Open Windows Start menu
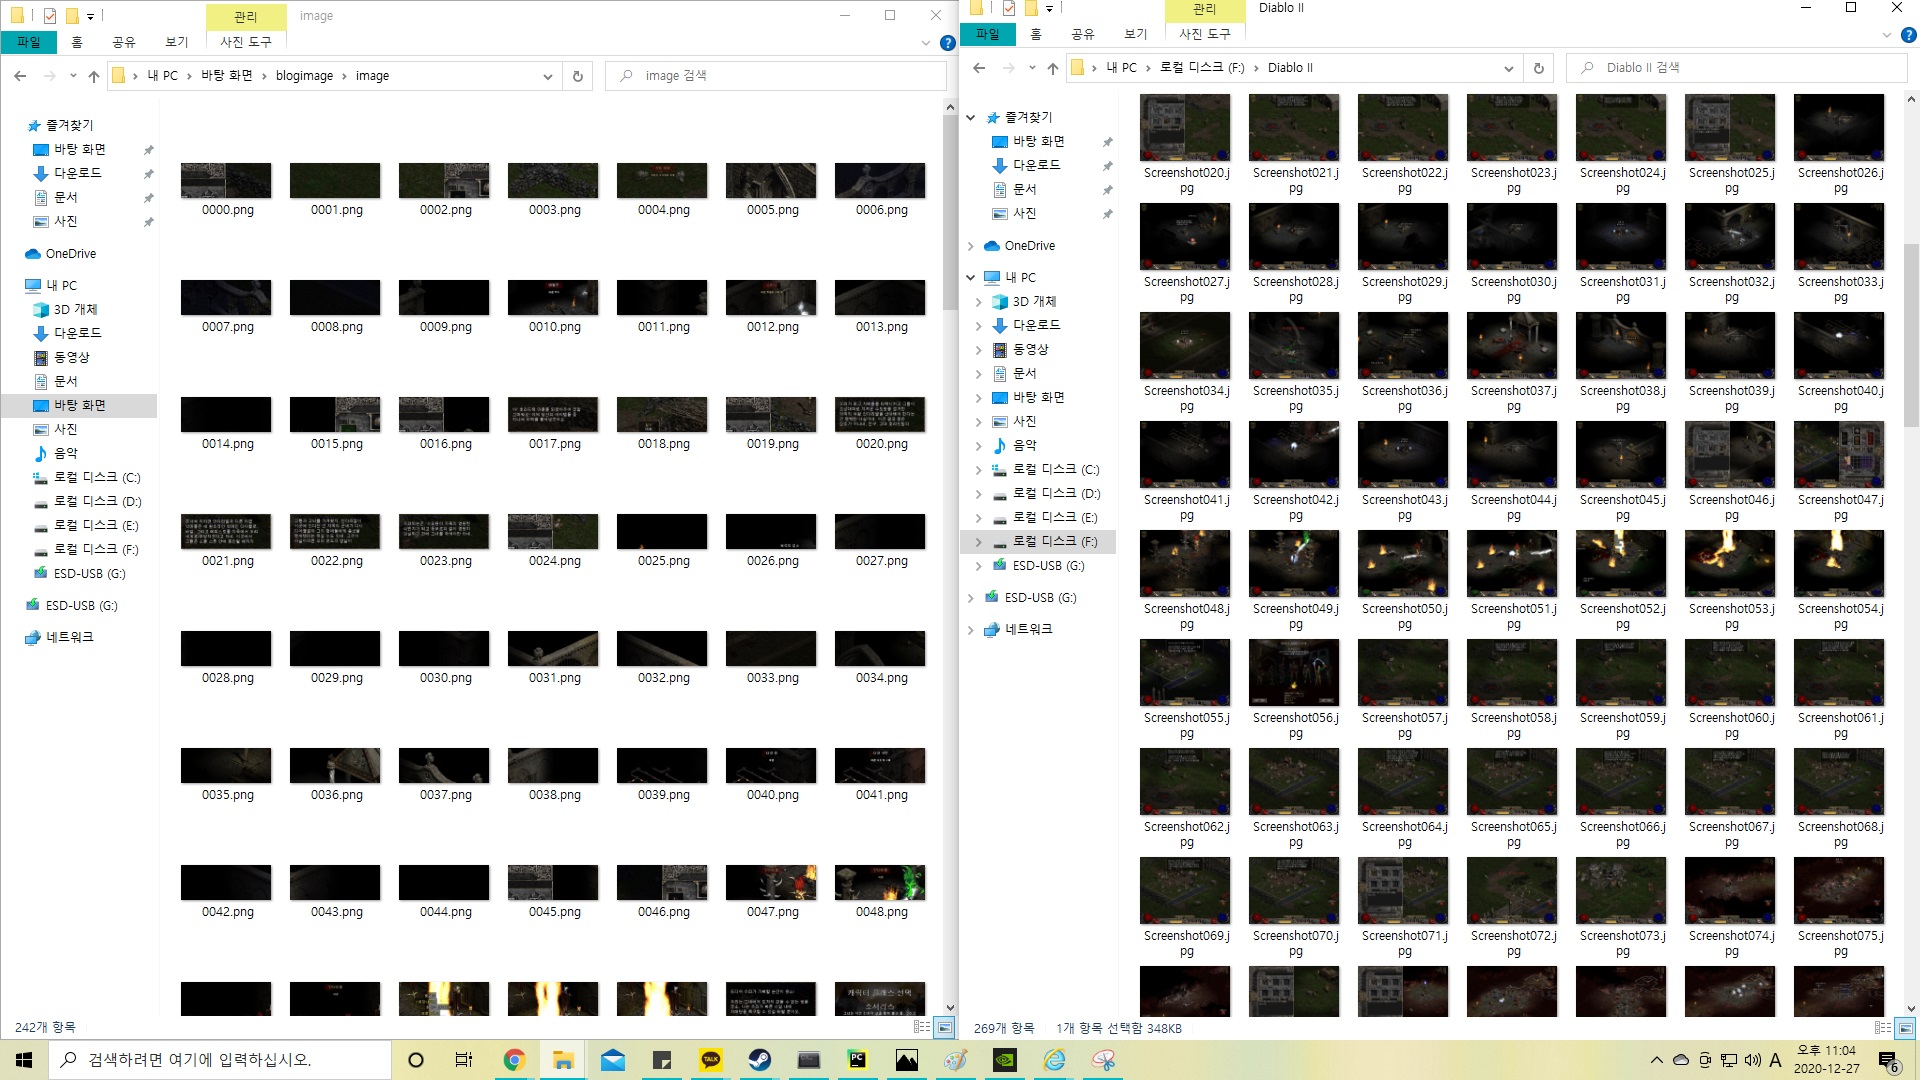The height and width of the screenshot is (1080, 1920). 24,1060
